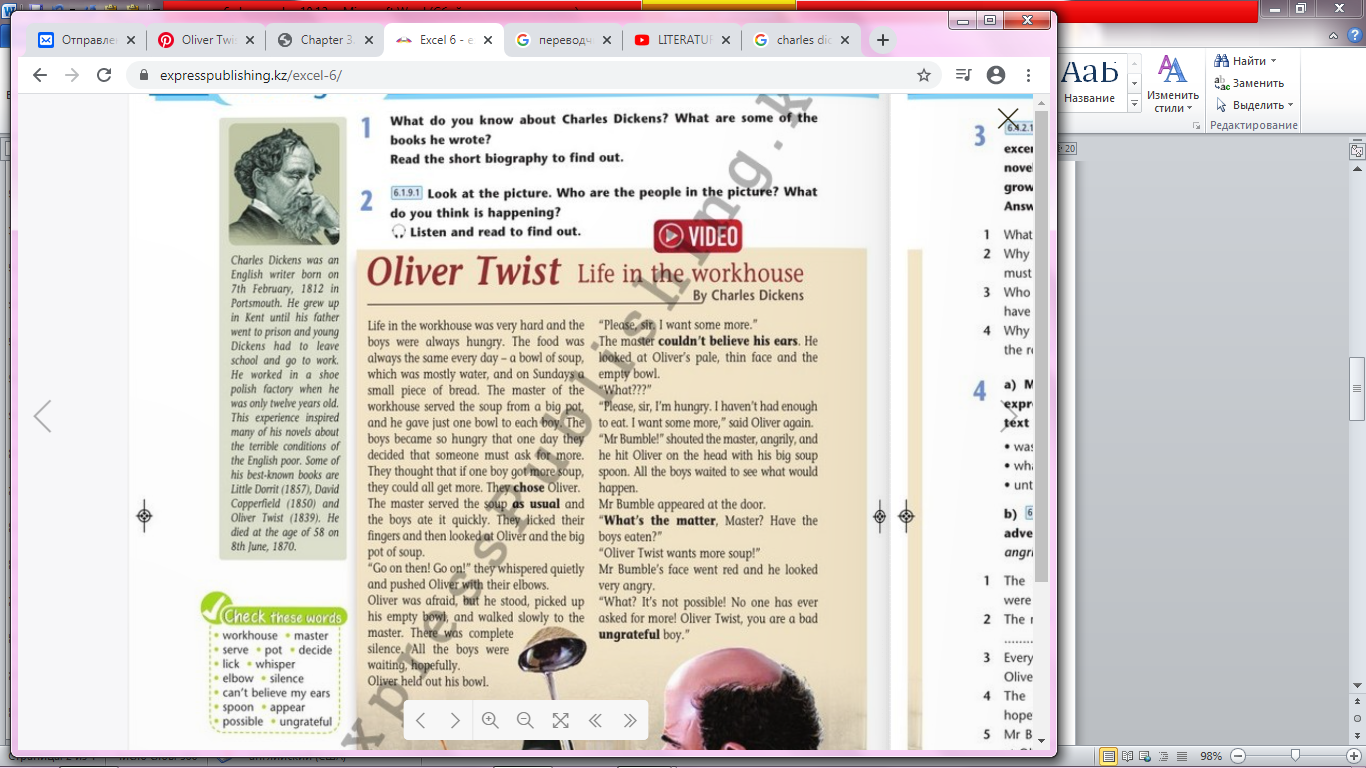Click the "Oliver Twist" story title
This screenshot has width=1366, height=768.
click(x=464, y=271)
